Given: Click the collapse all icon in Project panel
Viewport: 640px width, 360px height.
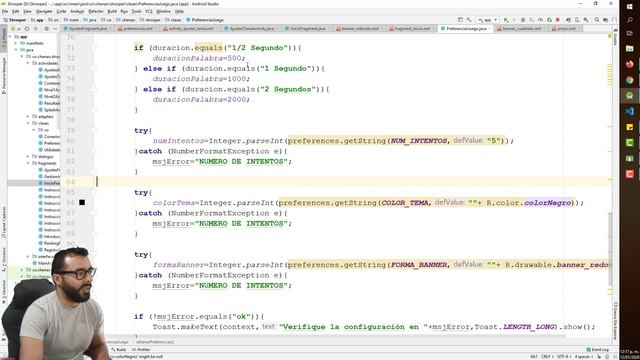Looking at the screenshot, I should tap(36, 29).
